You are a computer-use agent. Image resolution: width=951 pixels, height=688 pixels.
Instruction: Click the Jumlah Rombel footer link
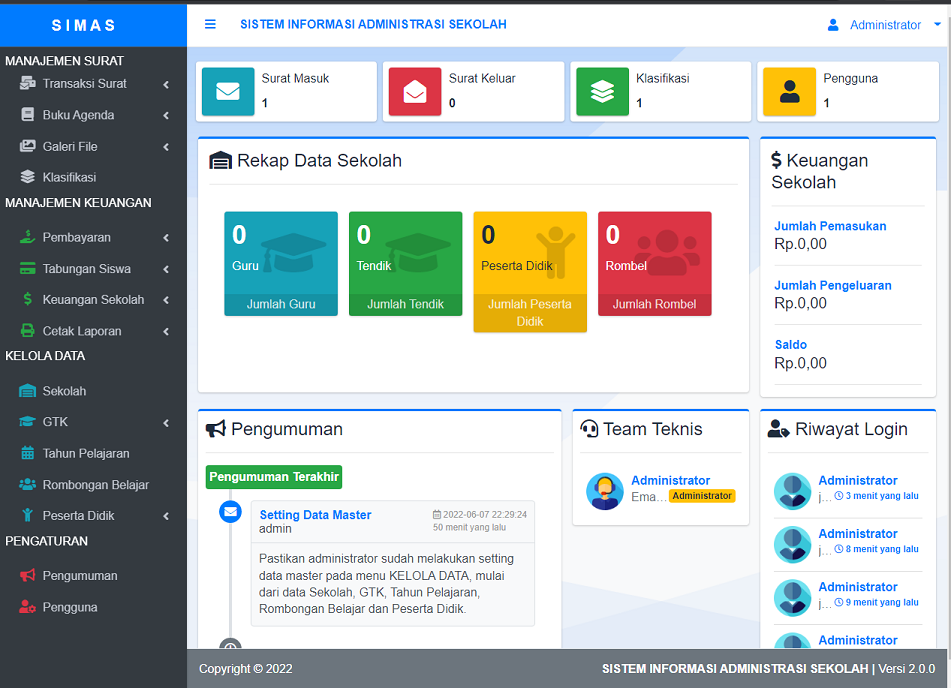(x=654, y=305)
